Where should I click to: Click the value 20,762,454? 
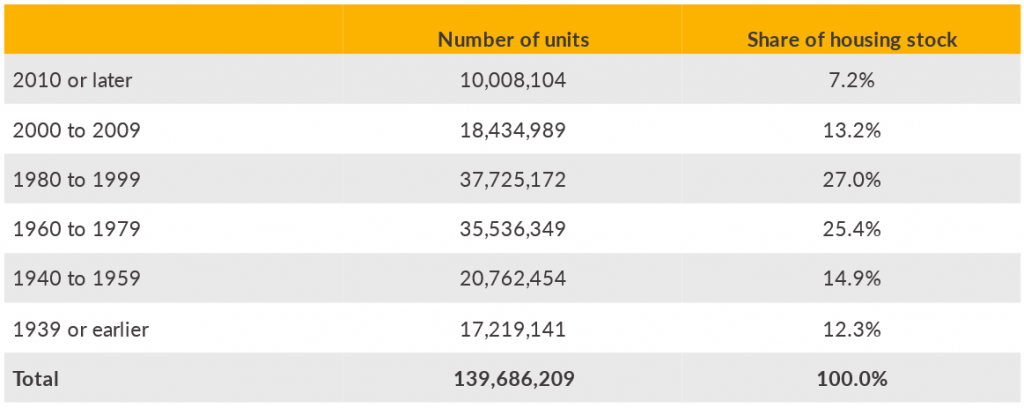(x=514, y=279)
